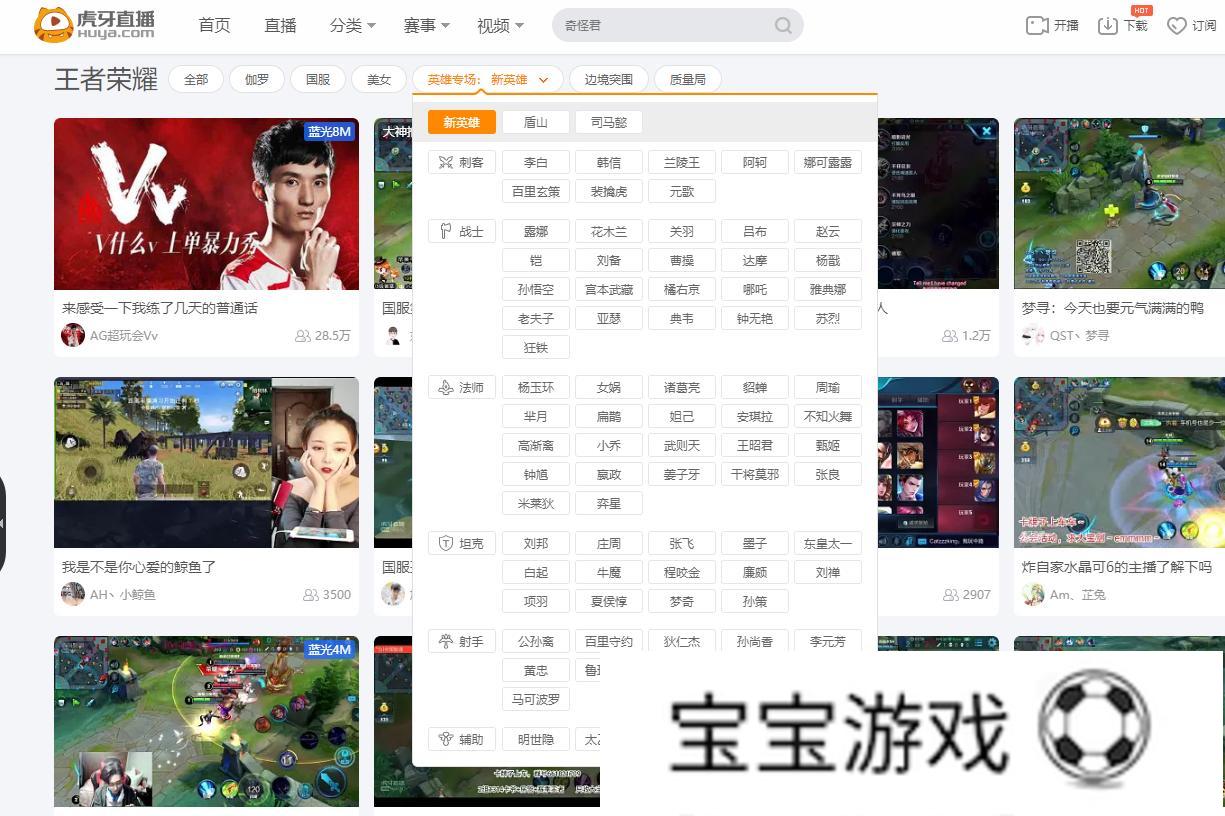Pick the 不知火舞 hero button
This screenshot has width=1225, height=816.
click(828, 416)
